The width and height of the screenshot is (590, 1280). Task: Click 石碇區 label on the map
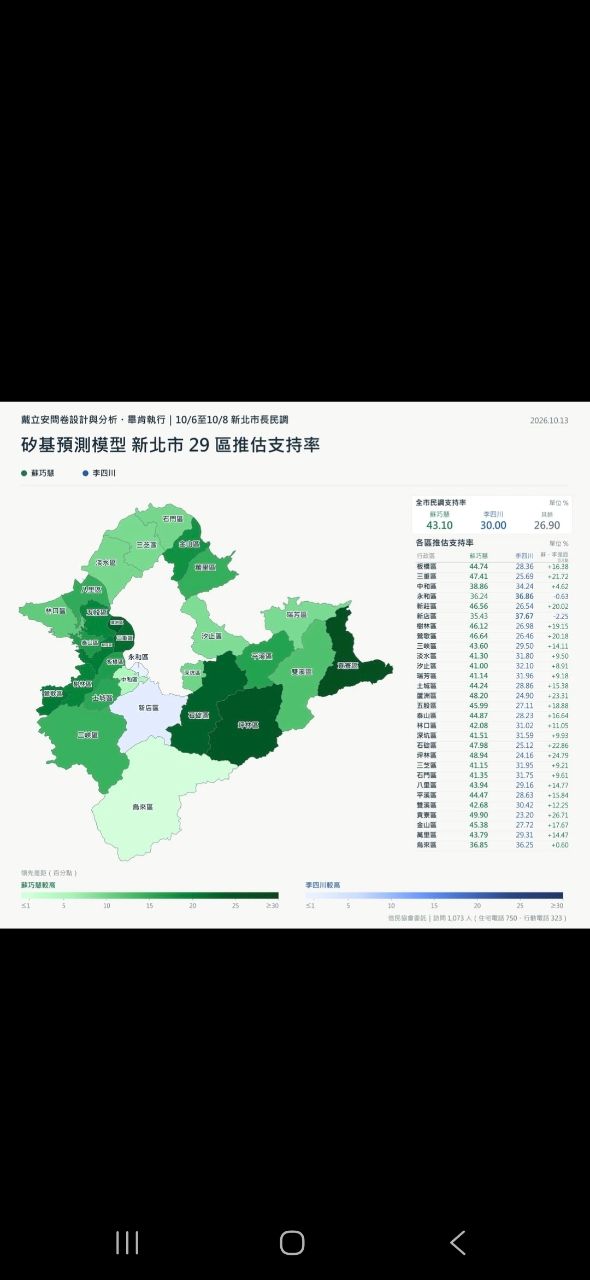pyautogui.click(x=199, y=715)
